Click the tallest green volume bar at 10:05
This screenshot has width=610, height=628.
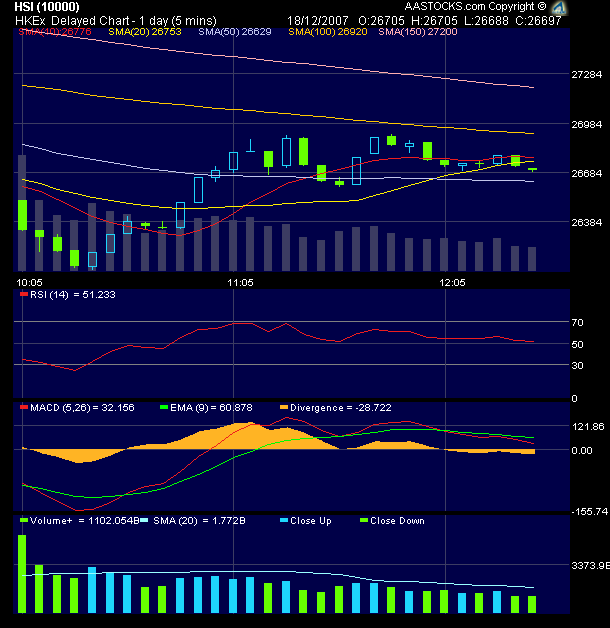(x=22, y=574)
